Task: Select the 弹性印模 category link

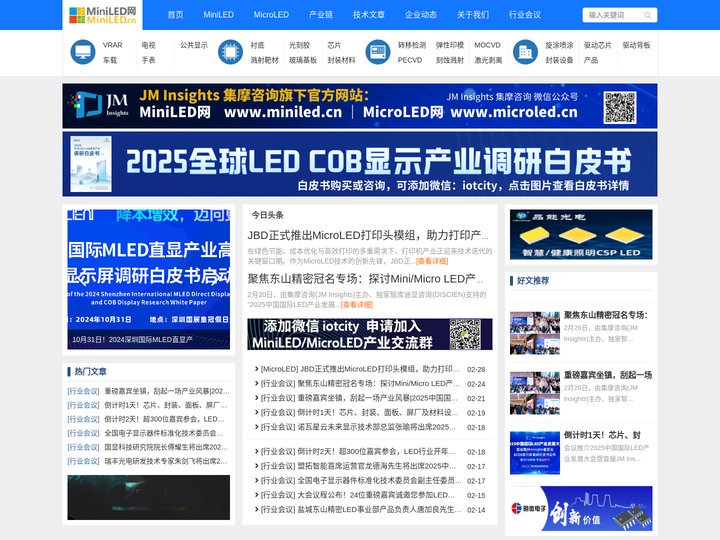Action: click(450, 45)
